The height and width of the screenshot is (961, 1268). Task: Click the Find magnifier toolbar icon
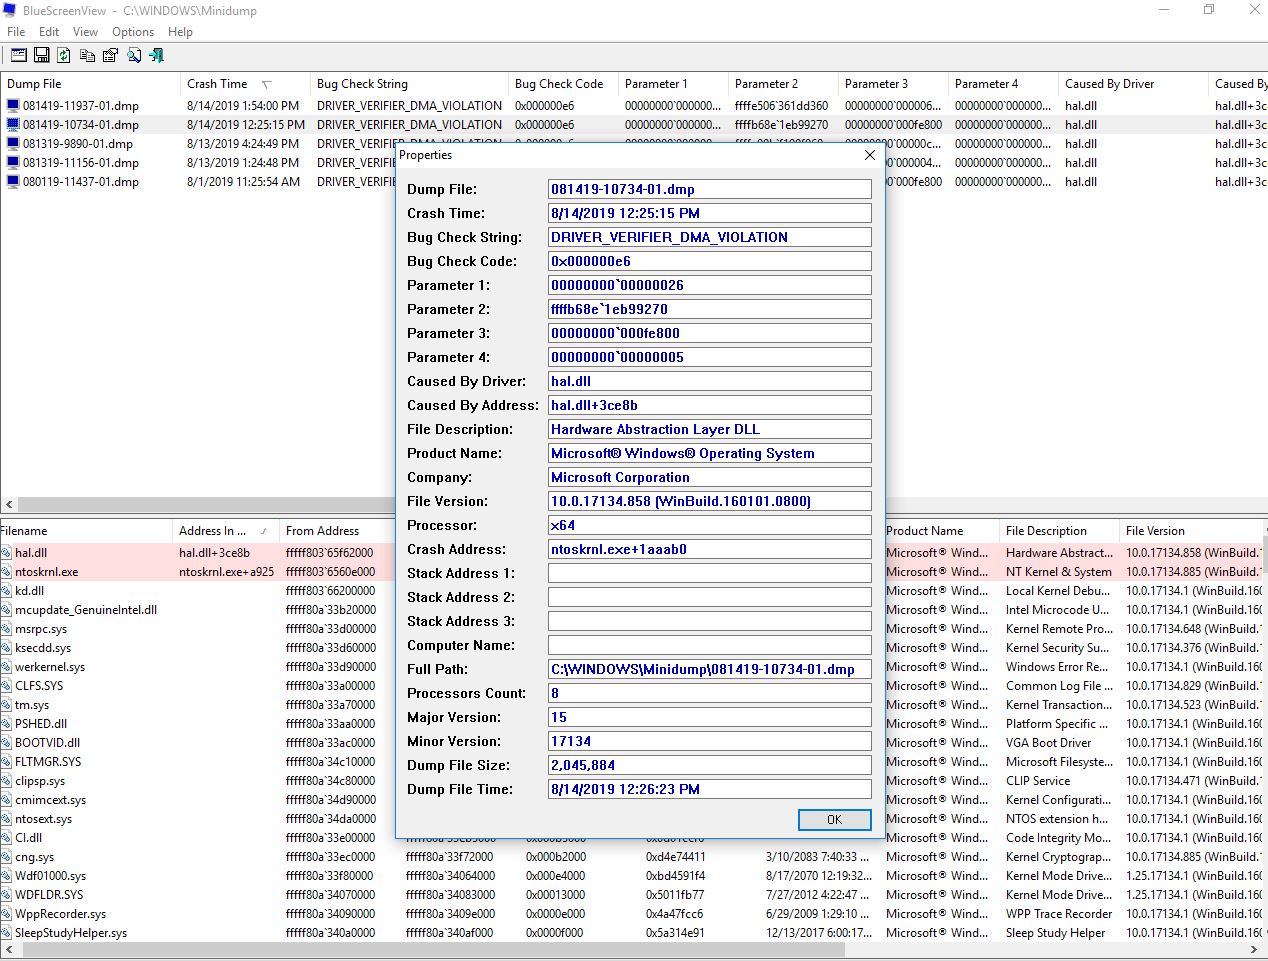tap(133, 56)
